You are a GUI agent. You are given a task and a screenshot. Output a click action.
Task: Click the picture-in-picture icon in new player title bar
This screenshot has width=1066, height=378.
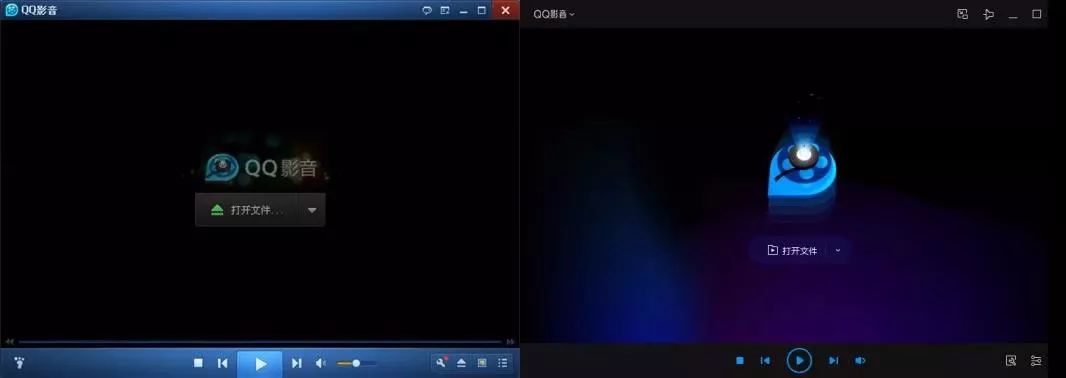point(963,14)
